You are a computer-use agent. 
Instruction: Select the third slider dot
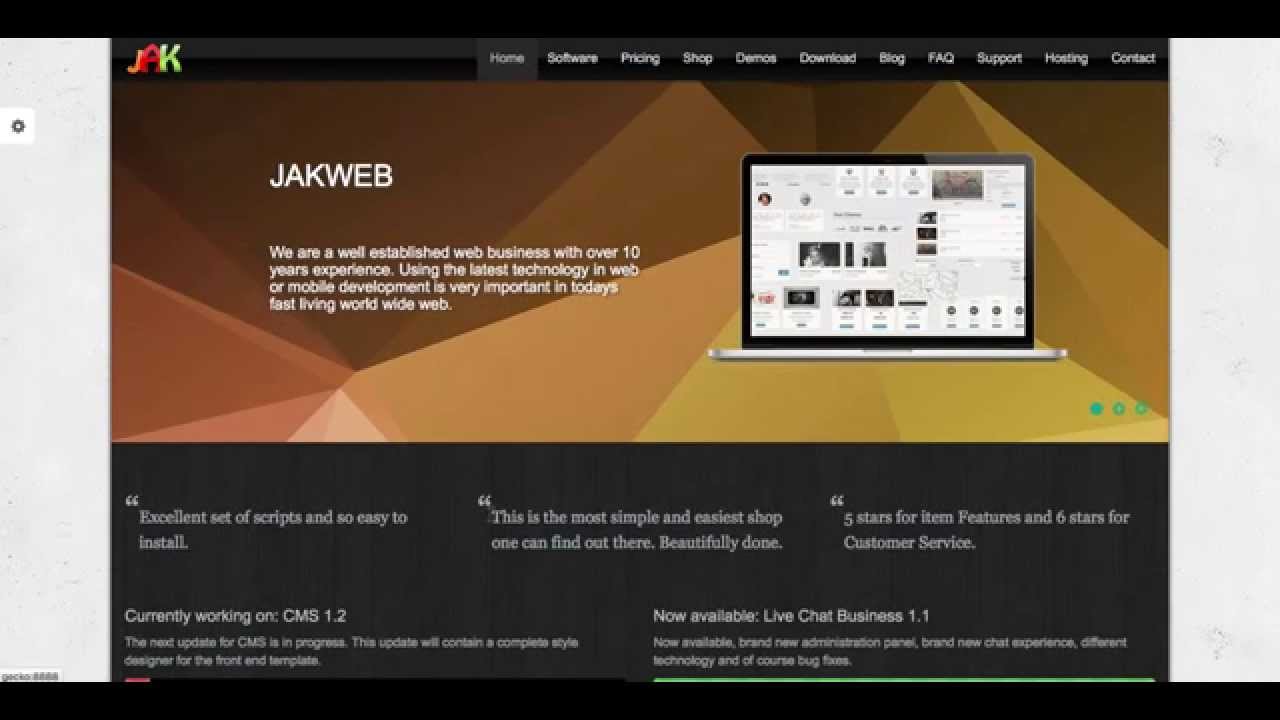tap(1140, 408)
